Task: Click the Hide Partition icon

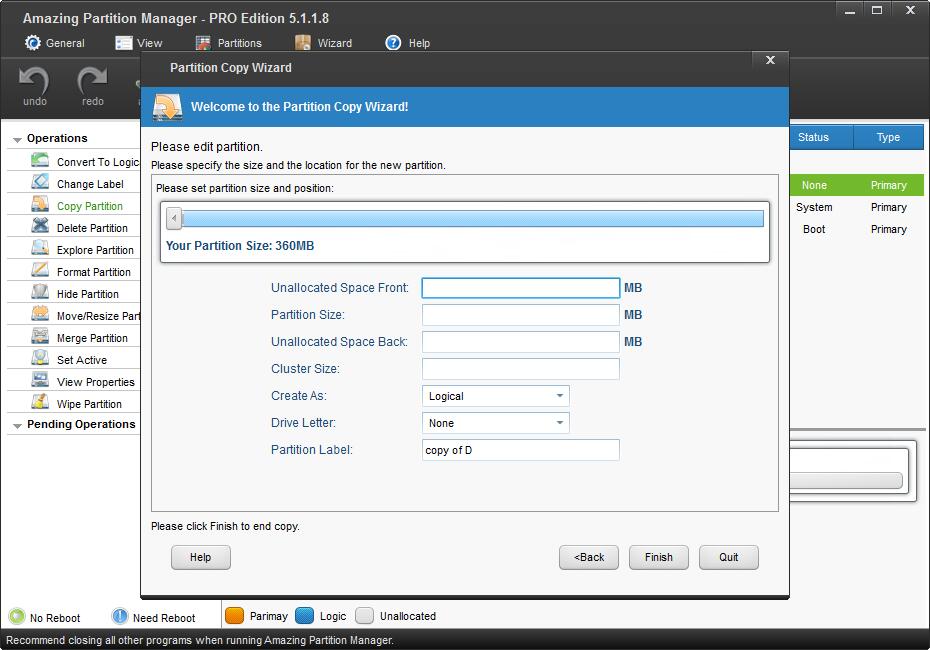Action: [40, 292]
